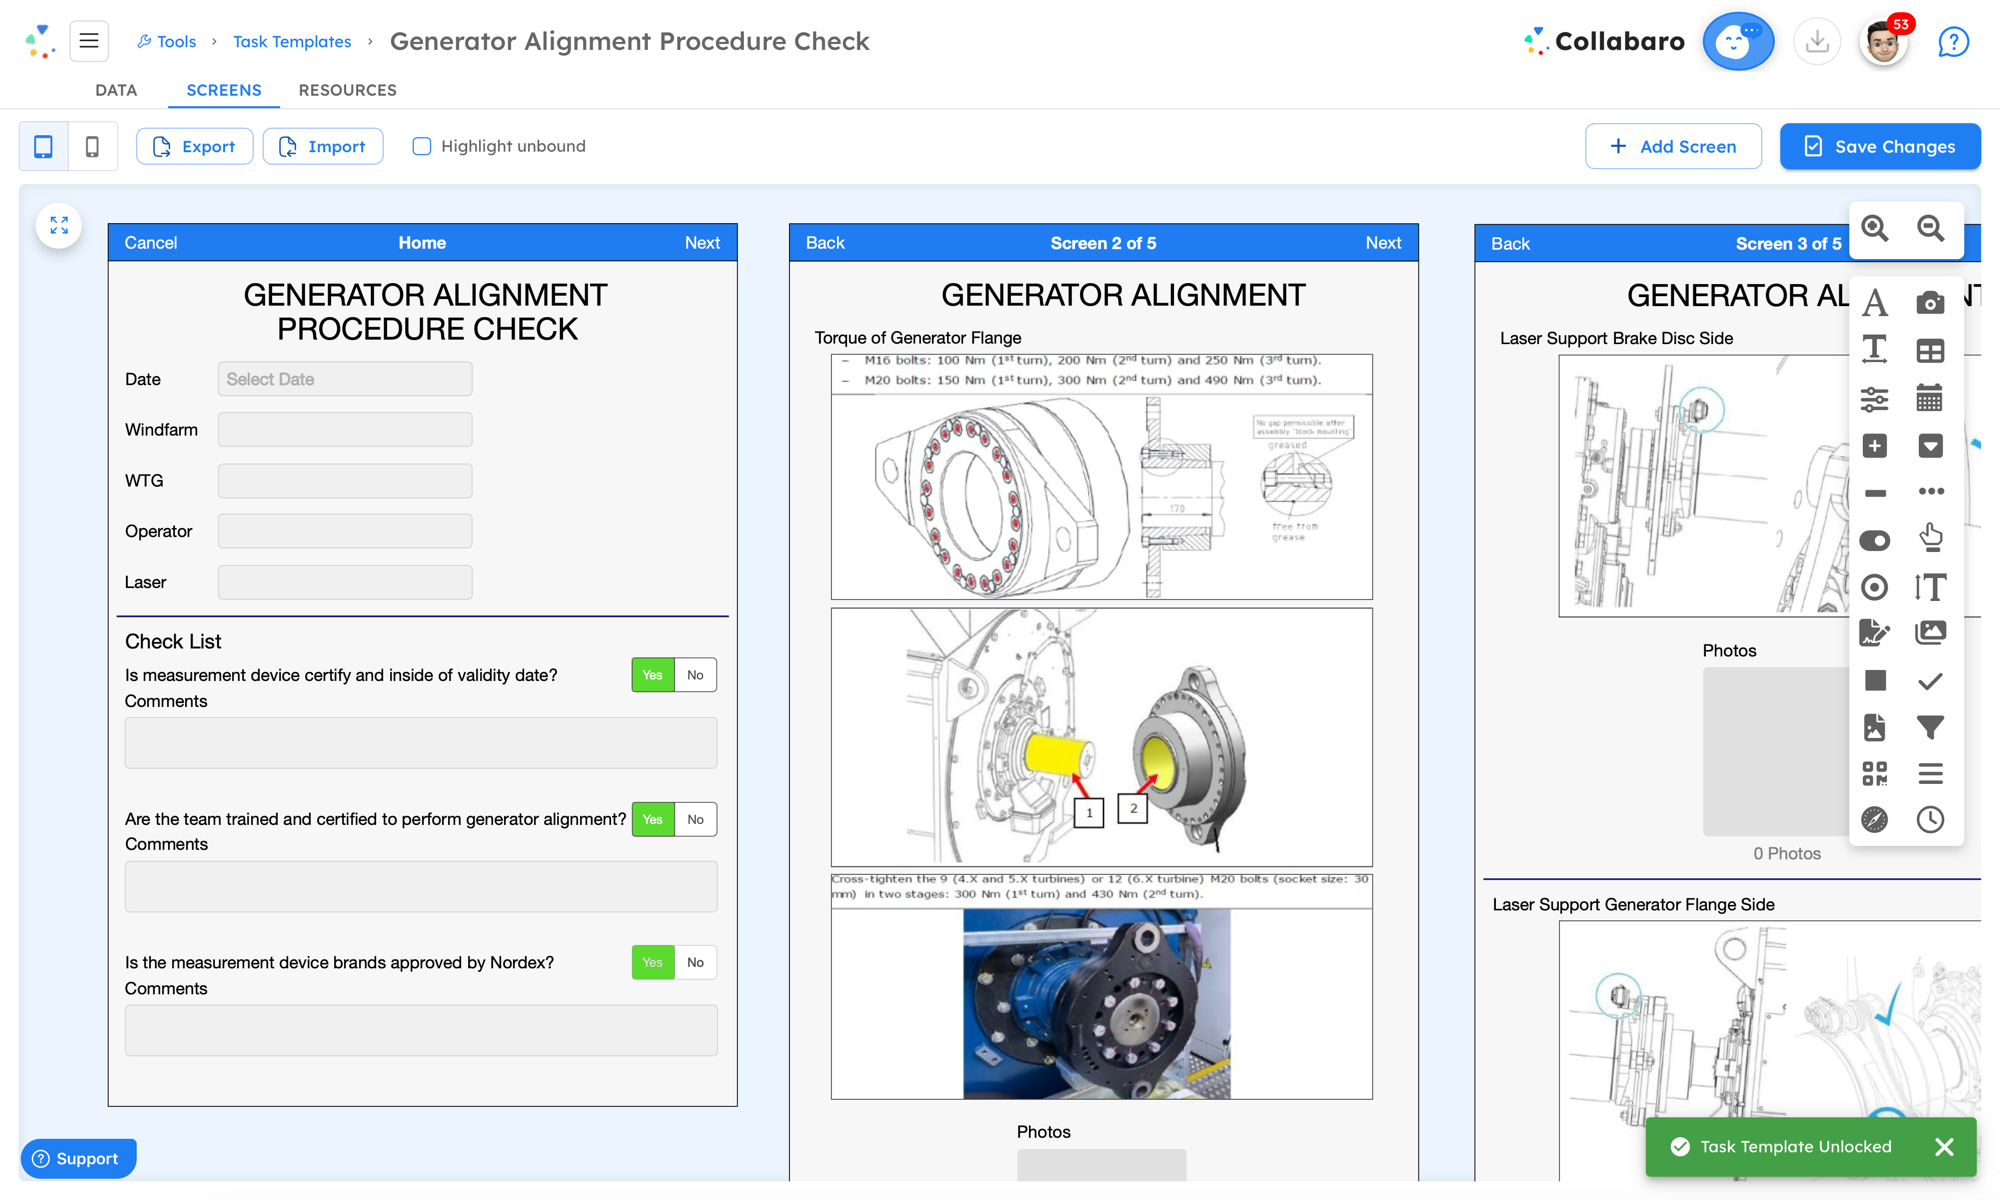Set validity date question to No
Screen dimensions: 2000x1200
pyautogui.click(x=695, y=675)
